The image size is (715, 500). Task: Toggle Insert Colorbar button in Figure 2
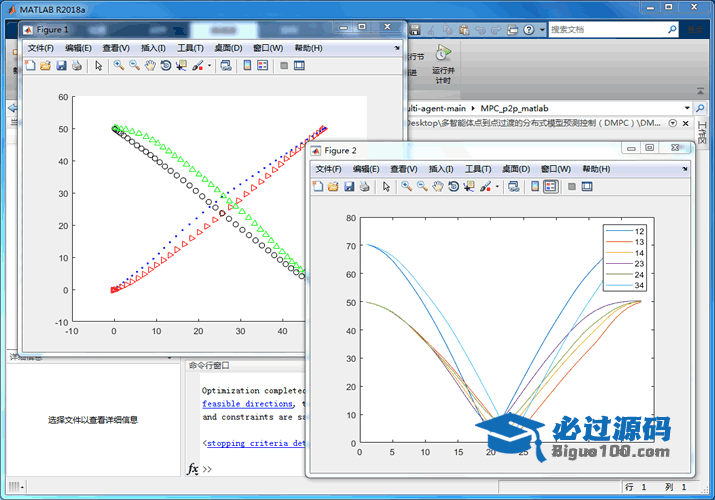535,186
